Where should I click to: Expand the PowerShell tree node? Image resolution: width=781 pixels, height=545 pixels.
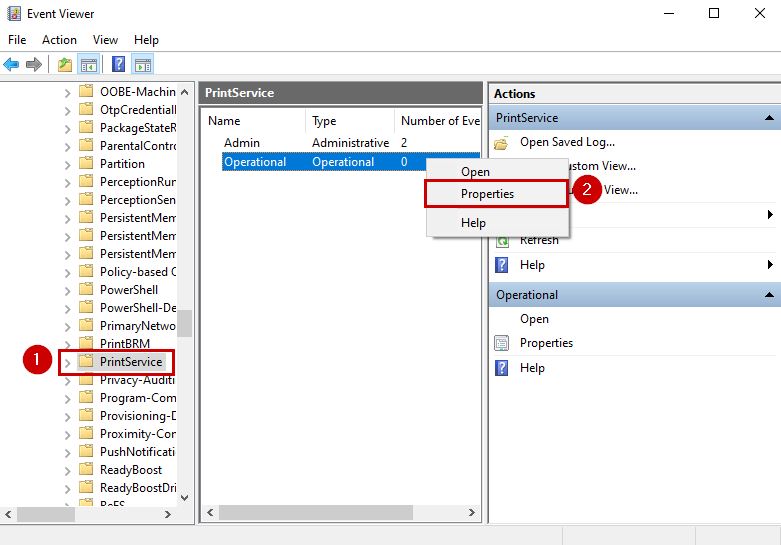(67, 290)
